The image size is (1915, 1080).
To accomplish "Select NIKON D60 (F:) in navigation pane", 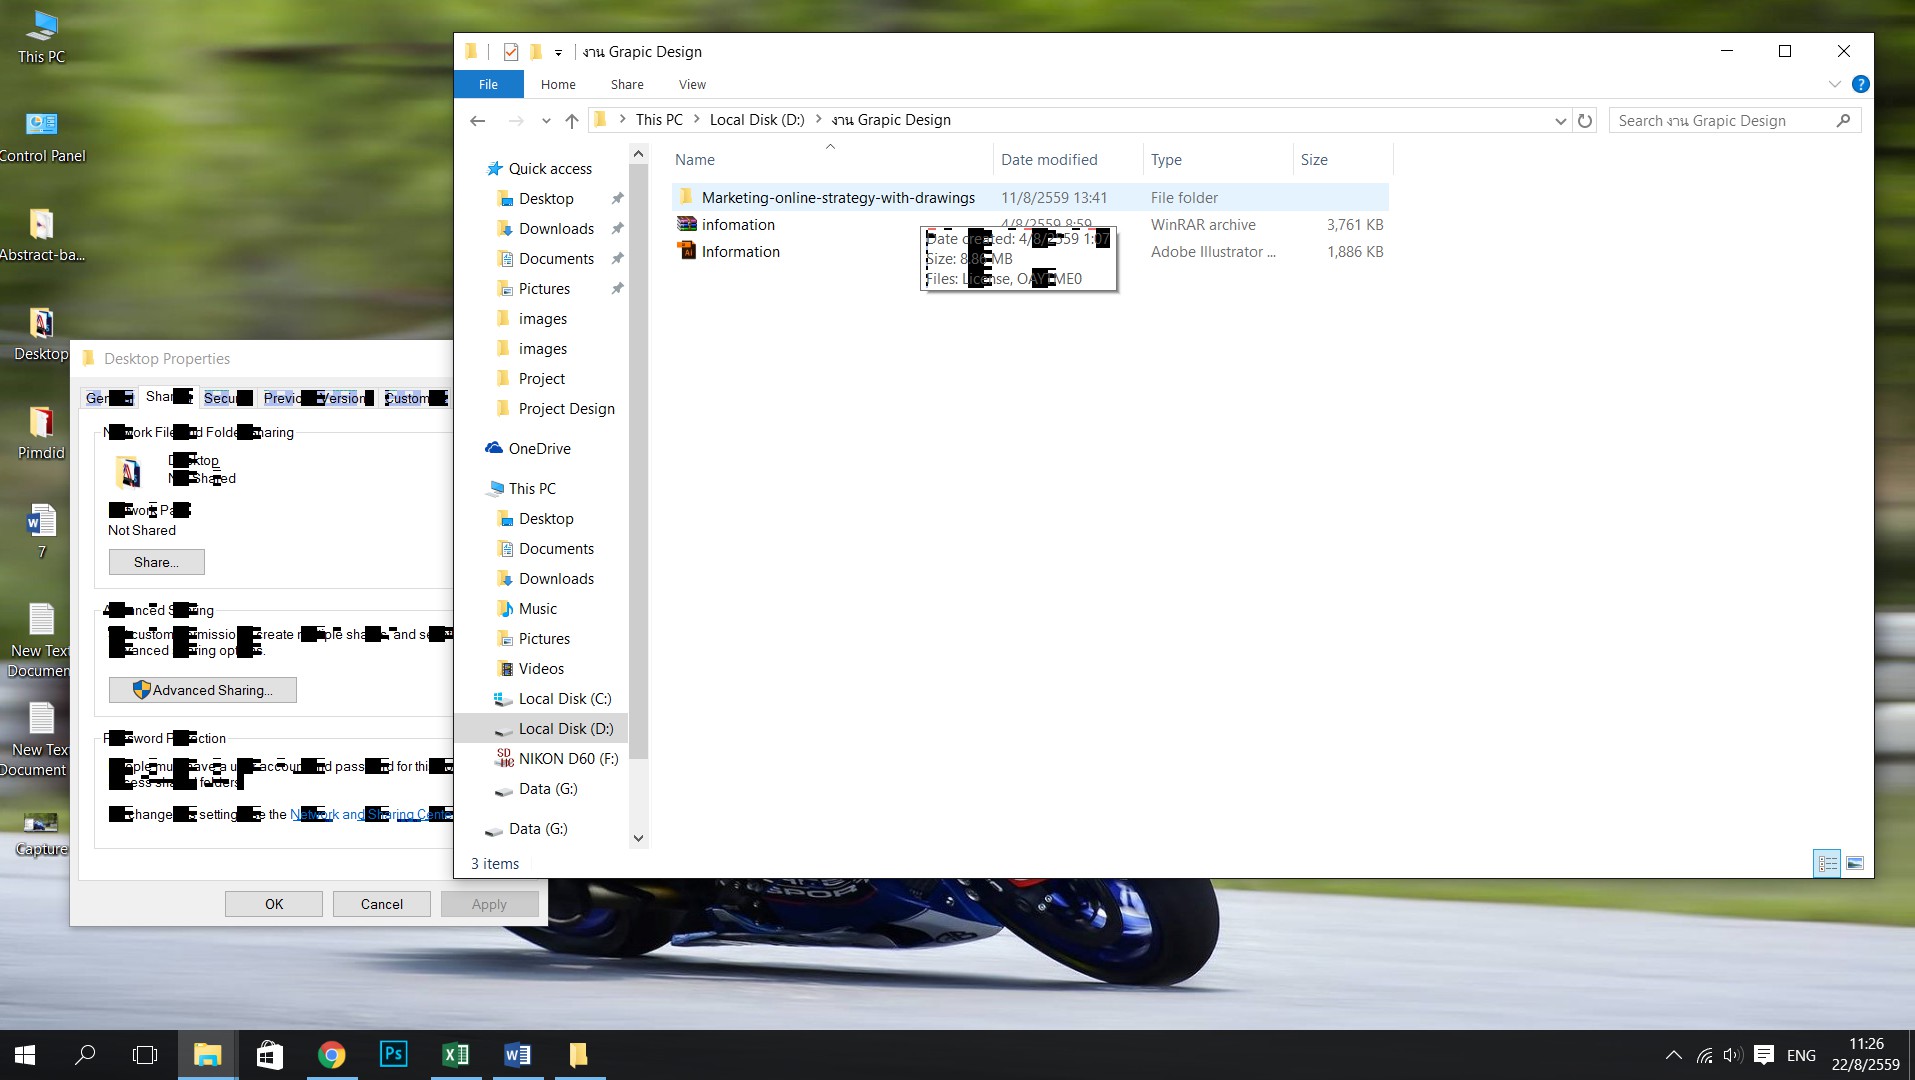I will (567, 759).
